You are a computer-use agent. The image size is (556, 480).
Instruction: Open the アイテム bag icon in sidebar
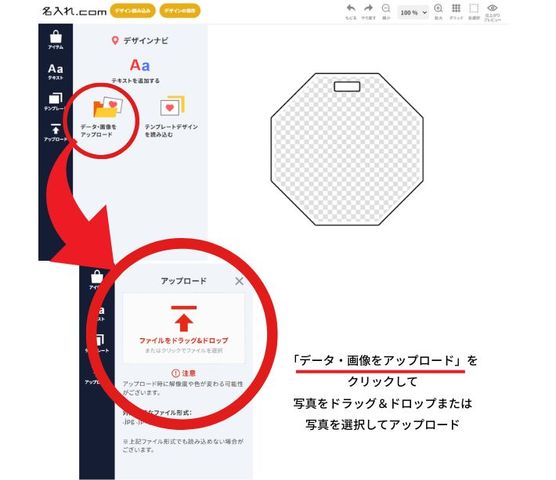click(56, 39)
